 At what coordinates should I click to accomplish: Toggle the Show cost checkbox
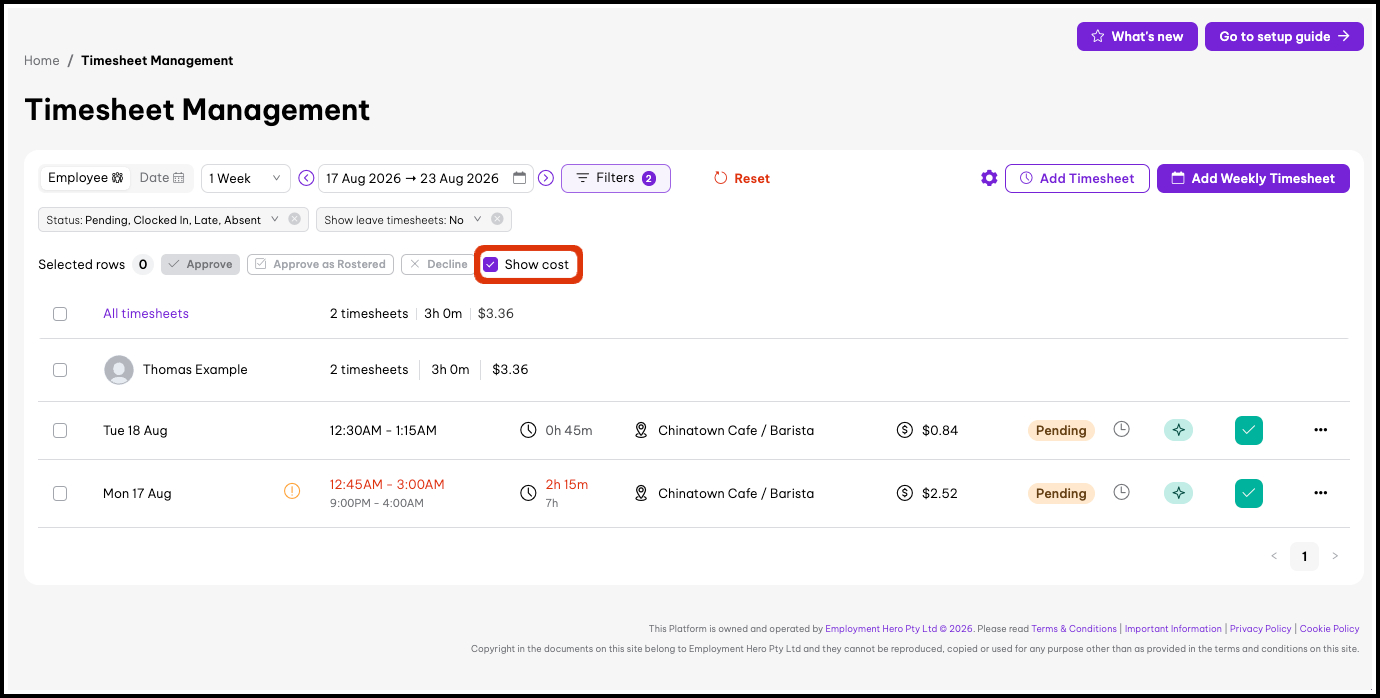pyautogui.click(x=491, y=265)
